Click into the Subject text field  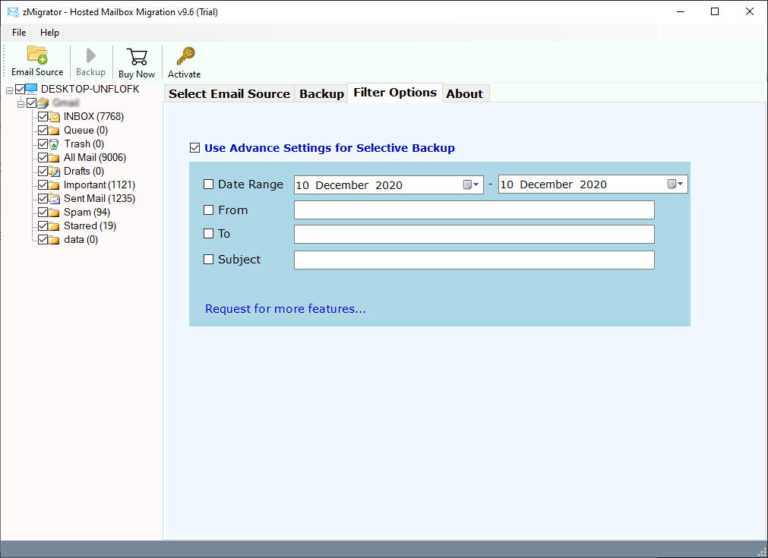click(474, 260)
